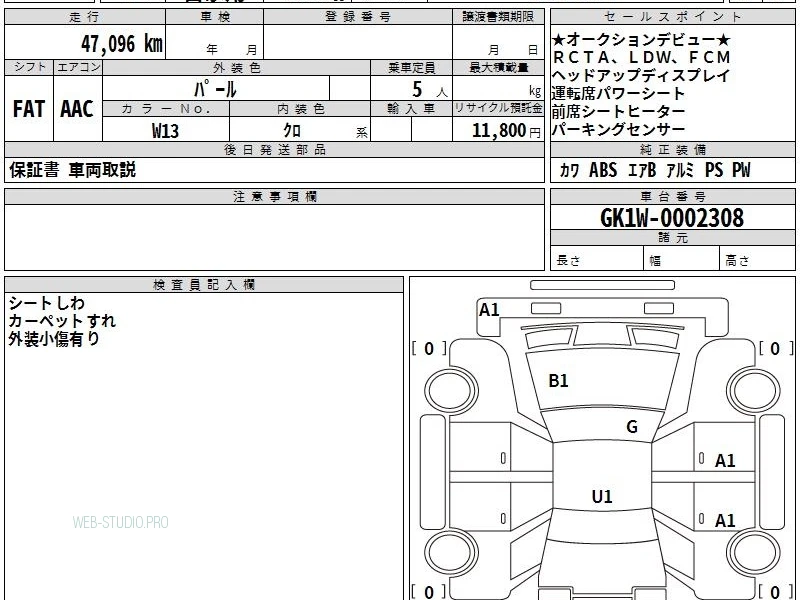Click the 純正装備 header
Screen dimensions: 800x600
(672, 149)
